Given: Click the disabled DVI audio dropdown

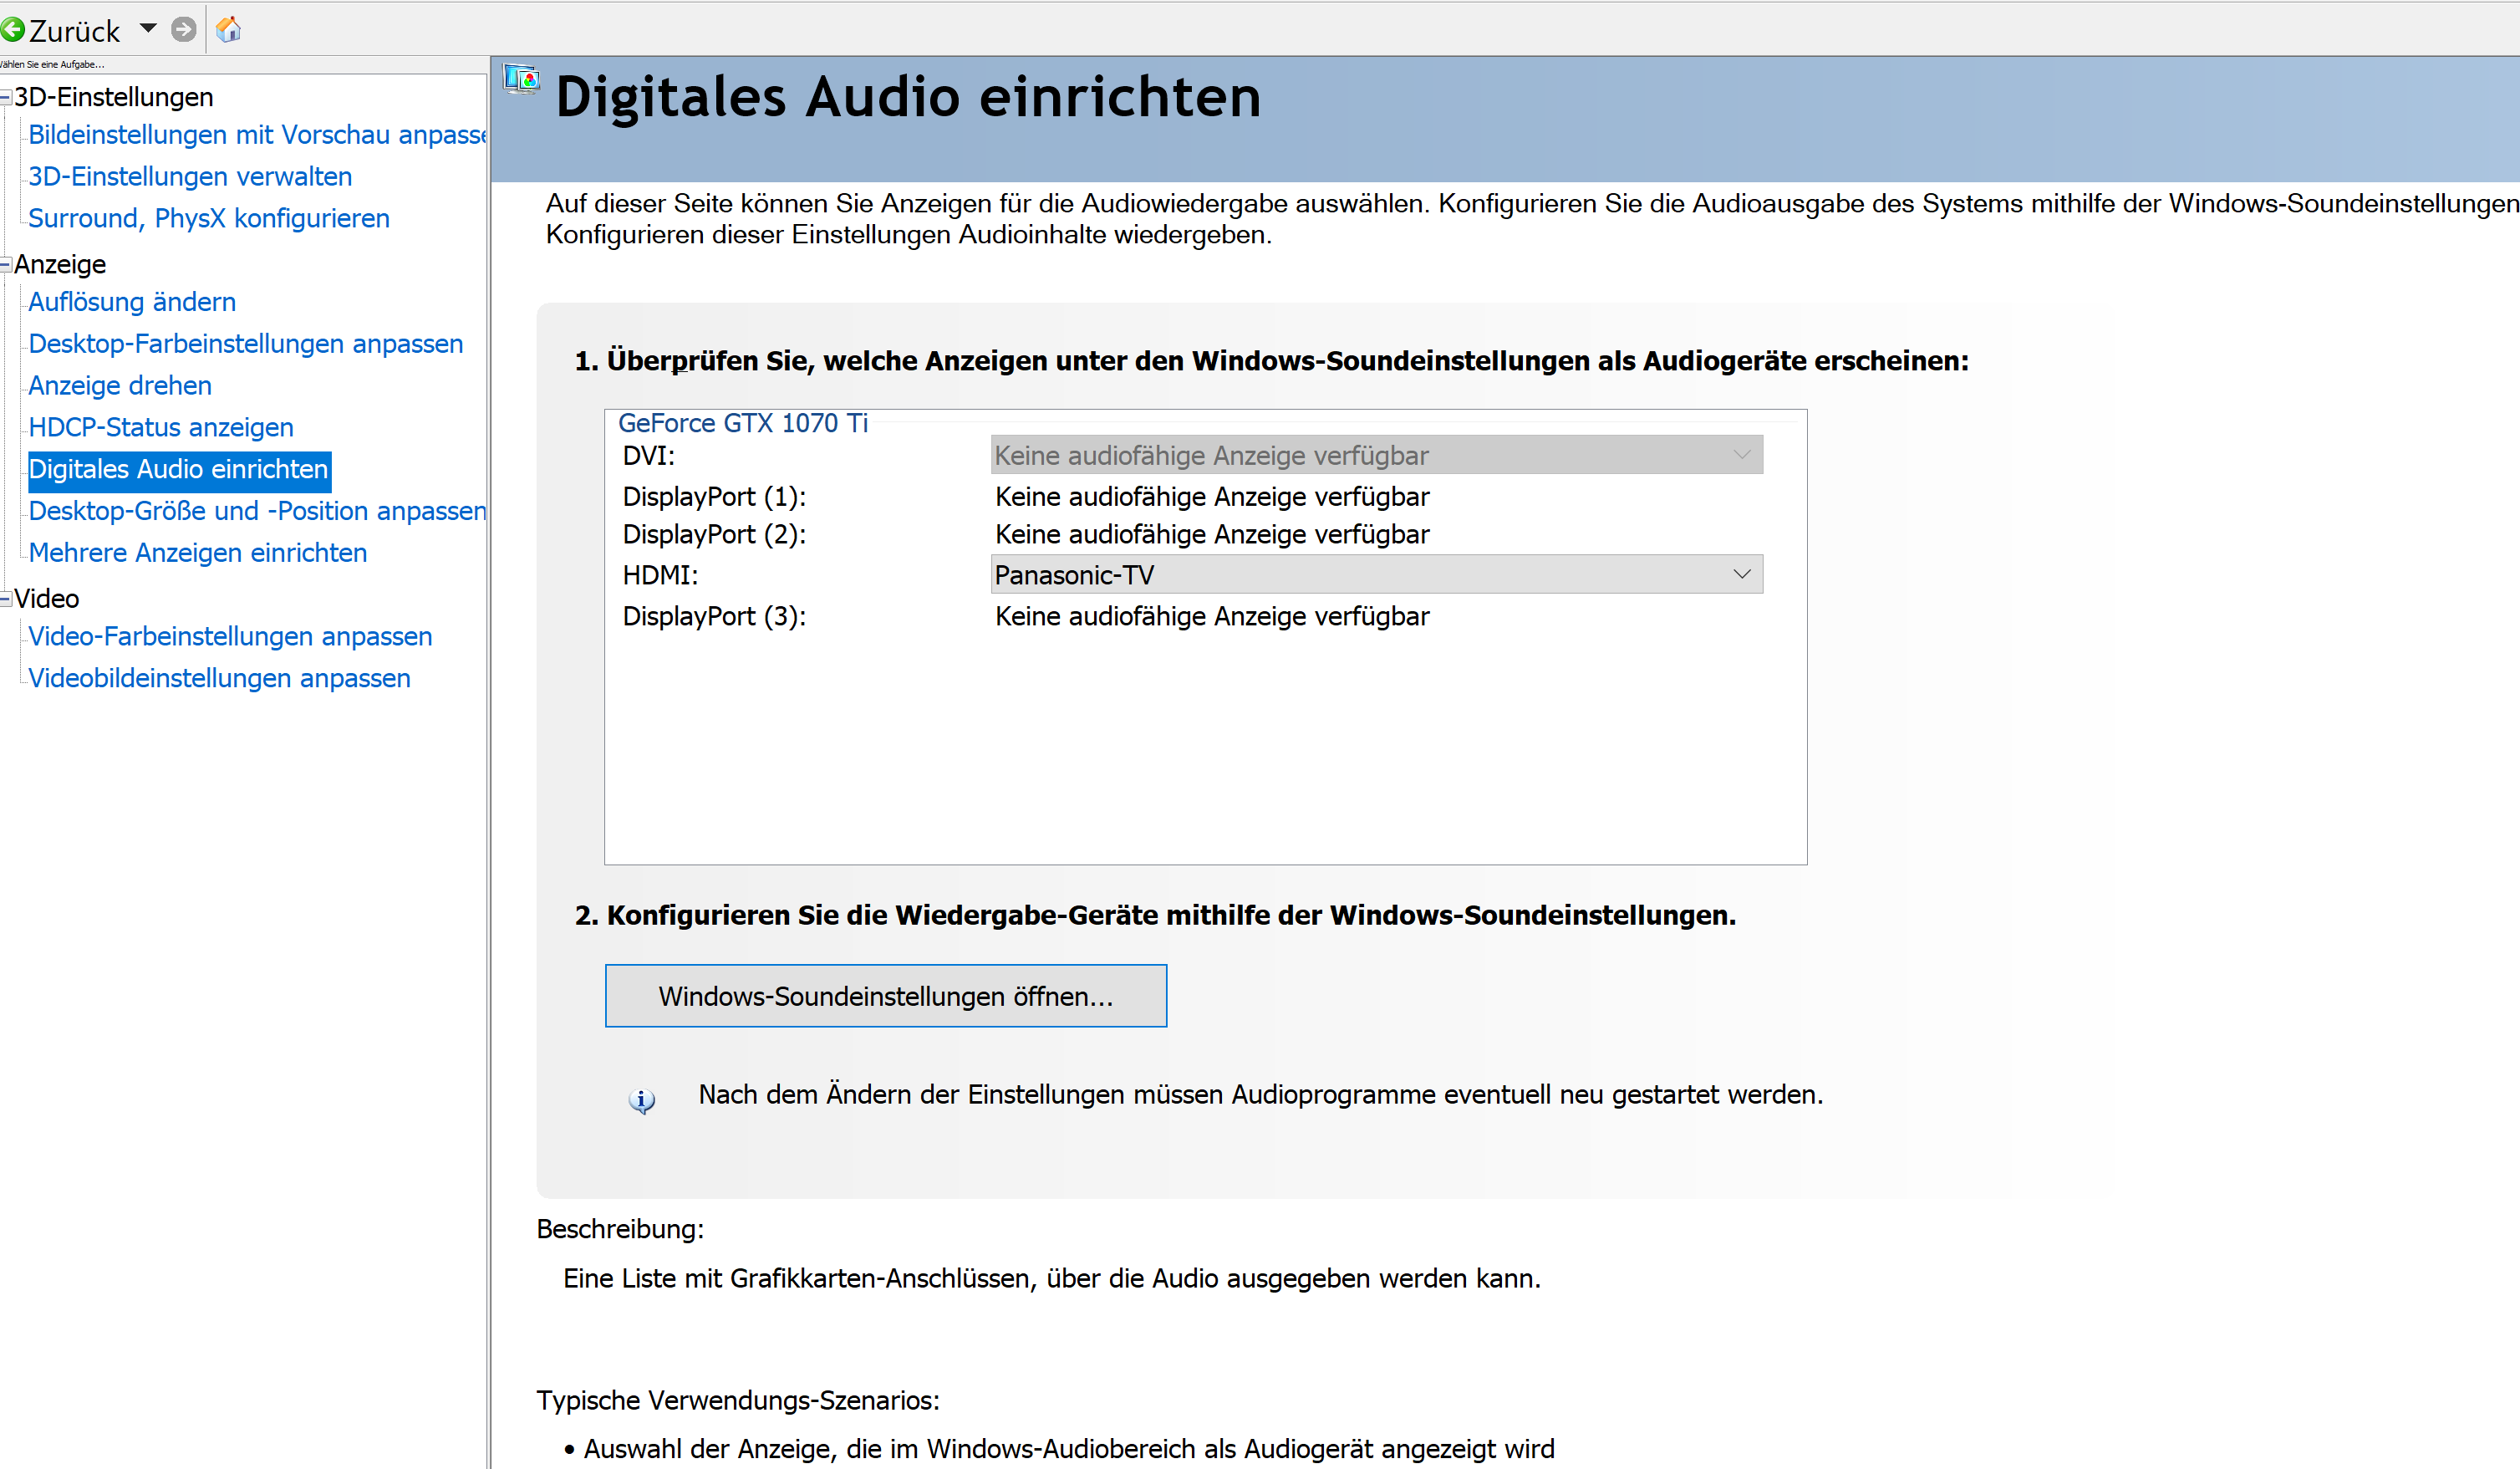Looking at the screenshot, I should [x=1375, y=455].
